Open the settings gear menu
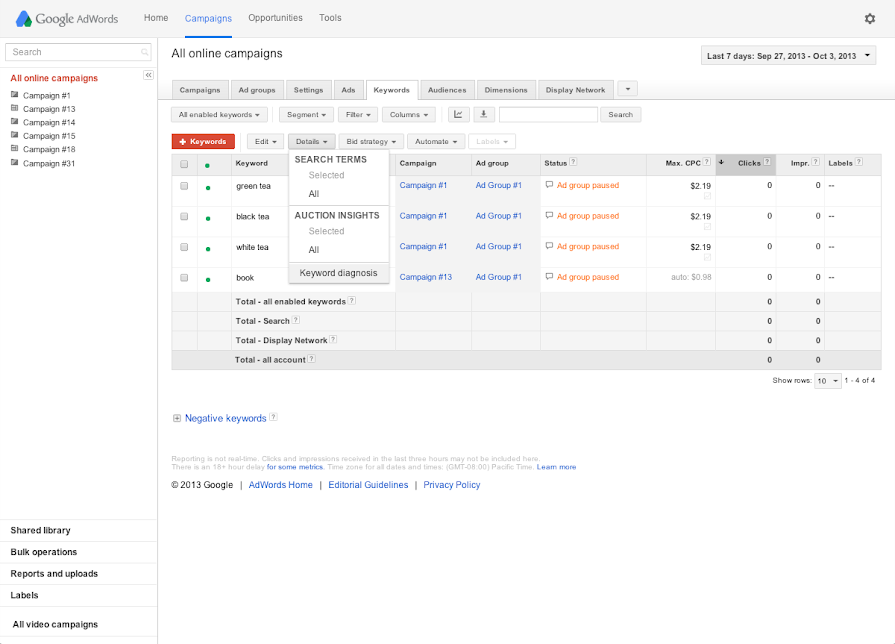The height and width of the screenshot is (644, 895). click(x=869, y=18)
